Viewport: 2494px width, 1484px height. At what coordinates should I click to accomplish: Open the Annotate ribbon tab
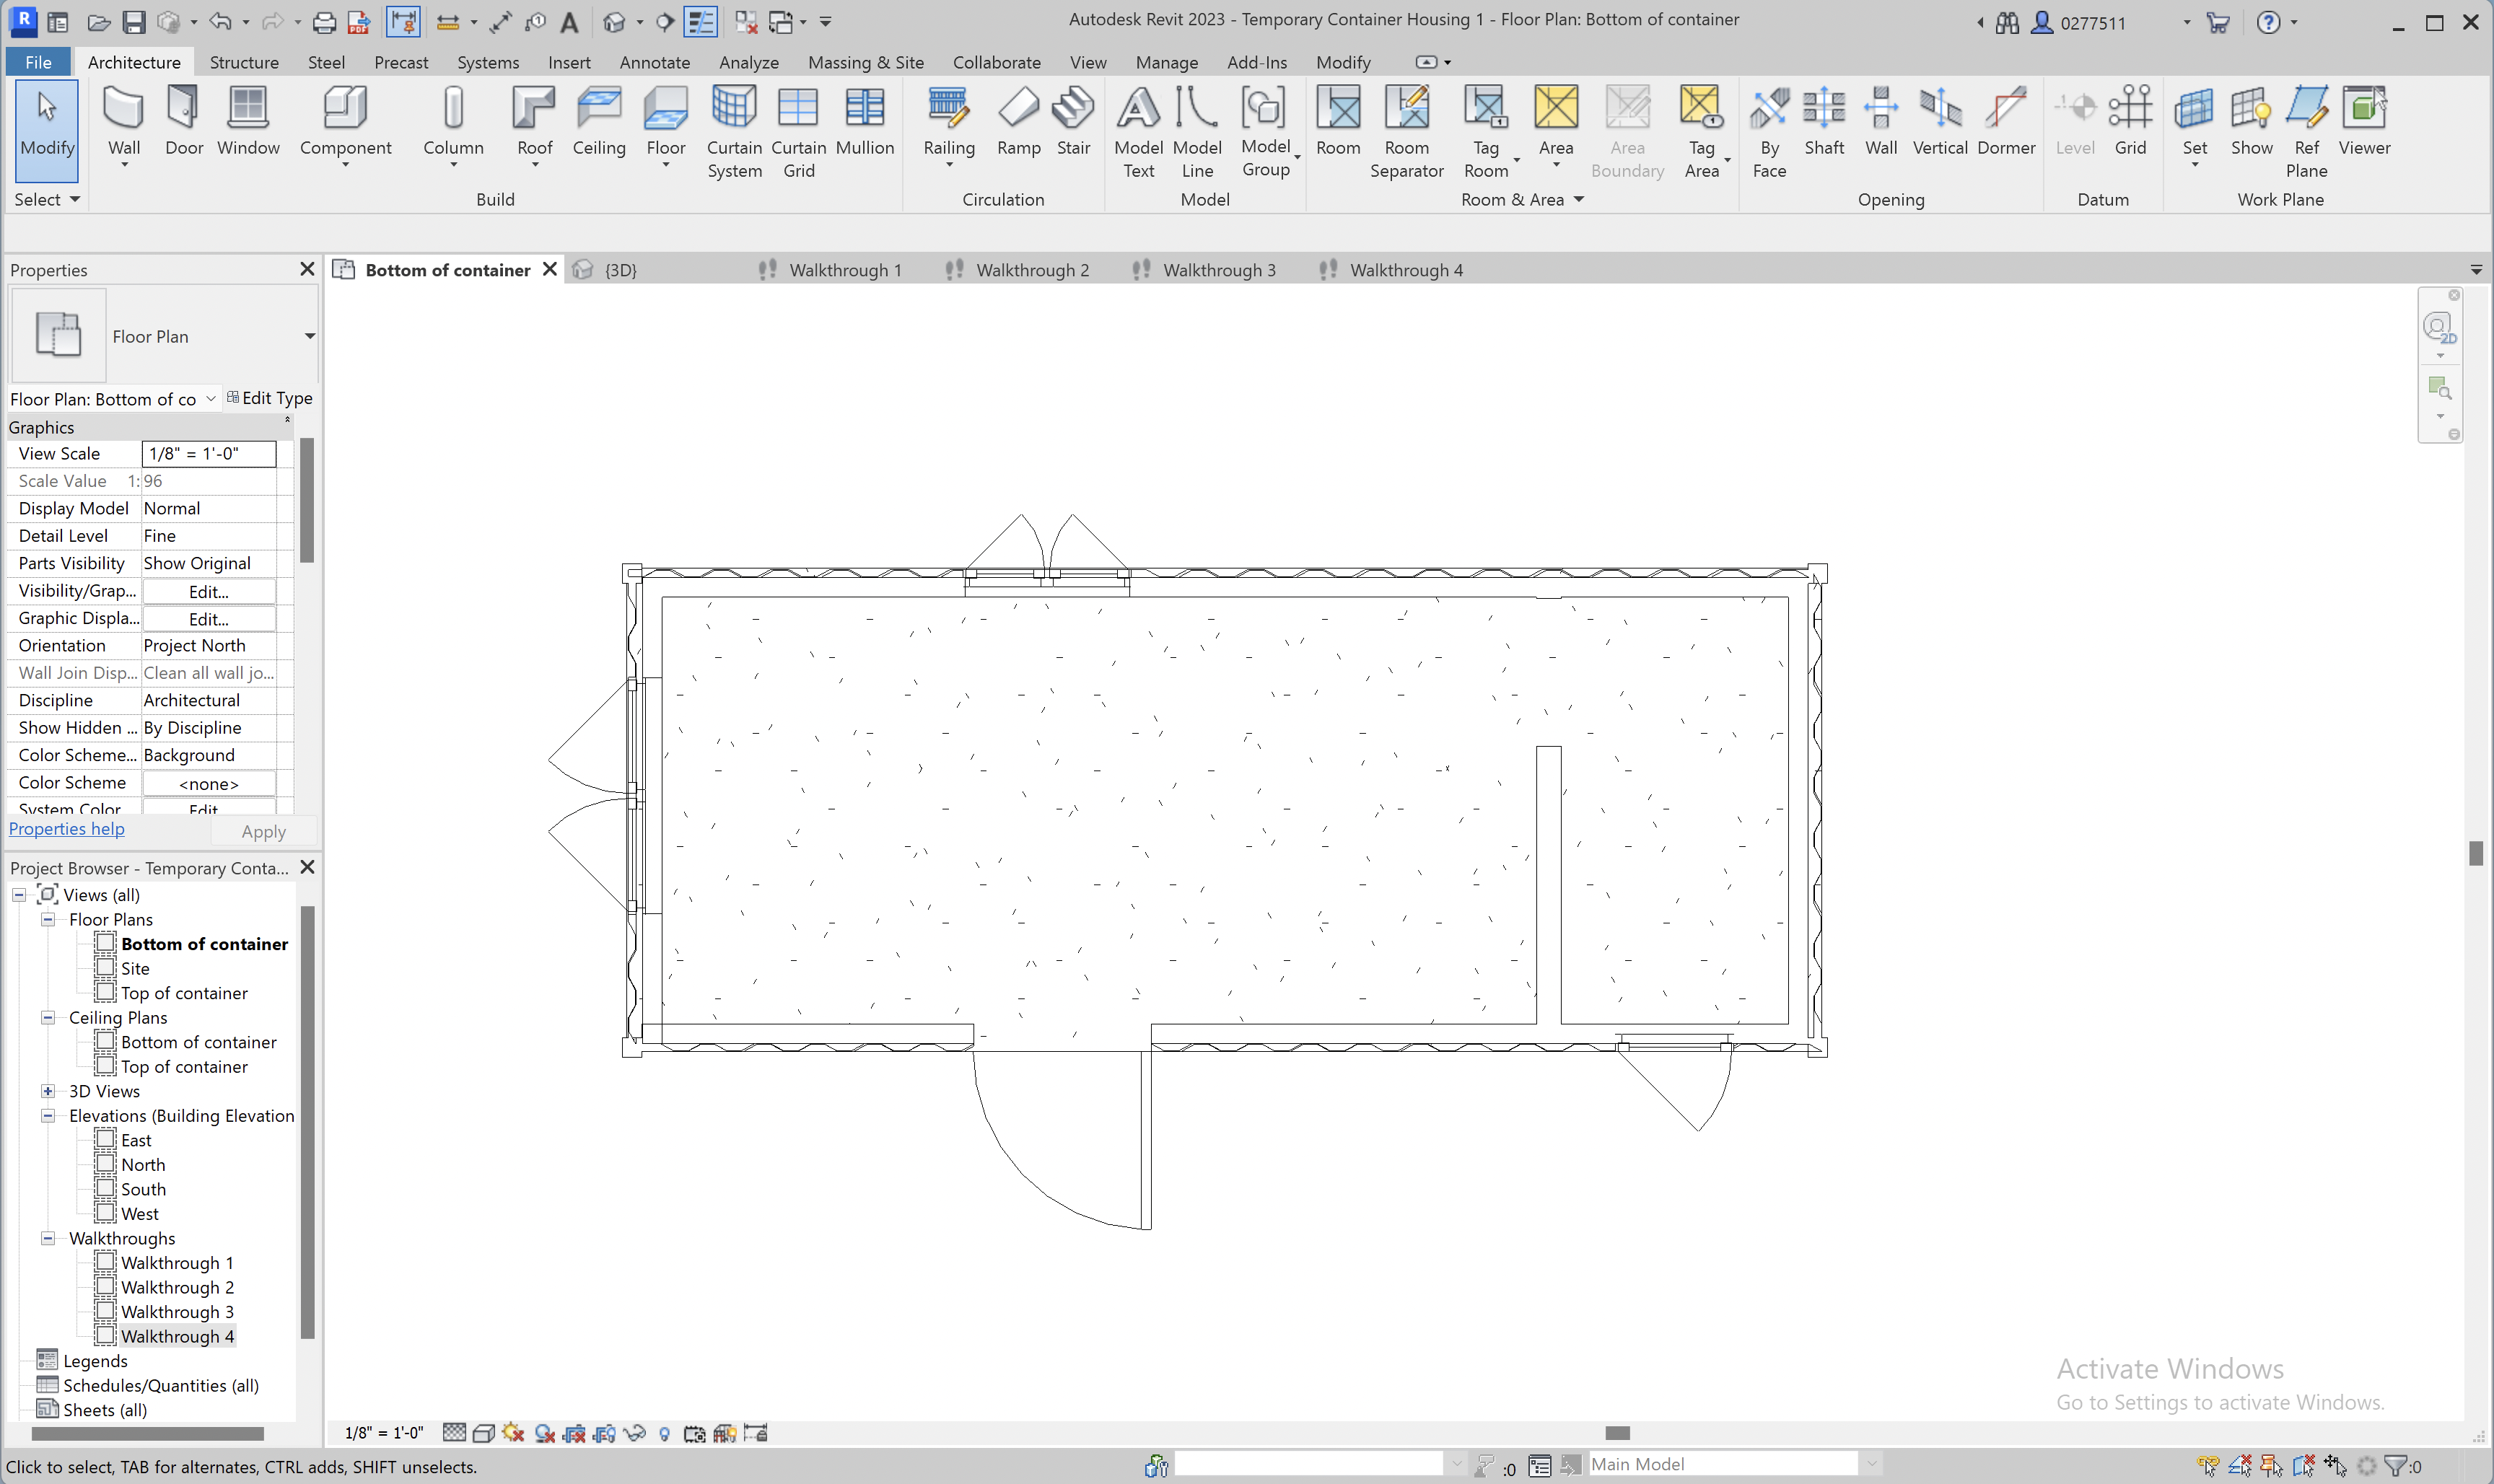pyautogui.click(x=654, y=62)
